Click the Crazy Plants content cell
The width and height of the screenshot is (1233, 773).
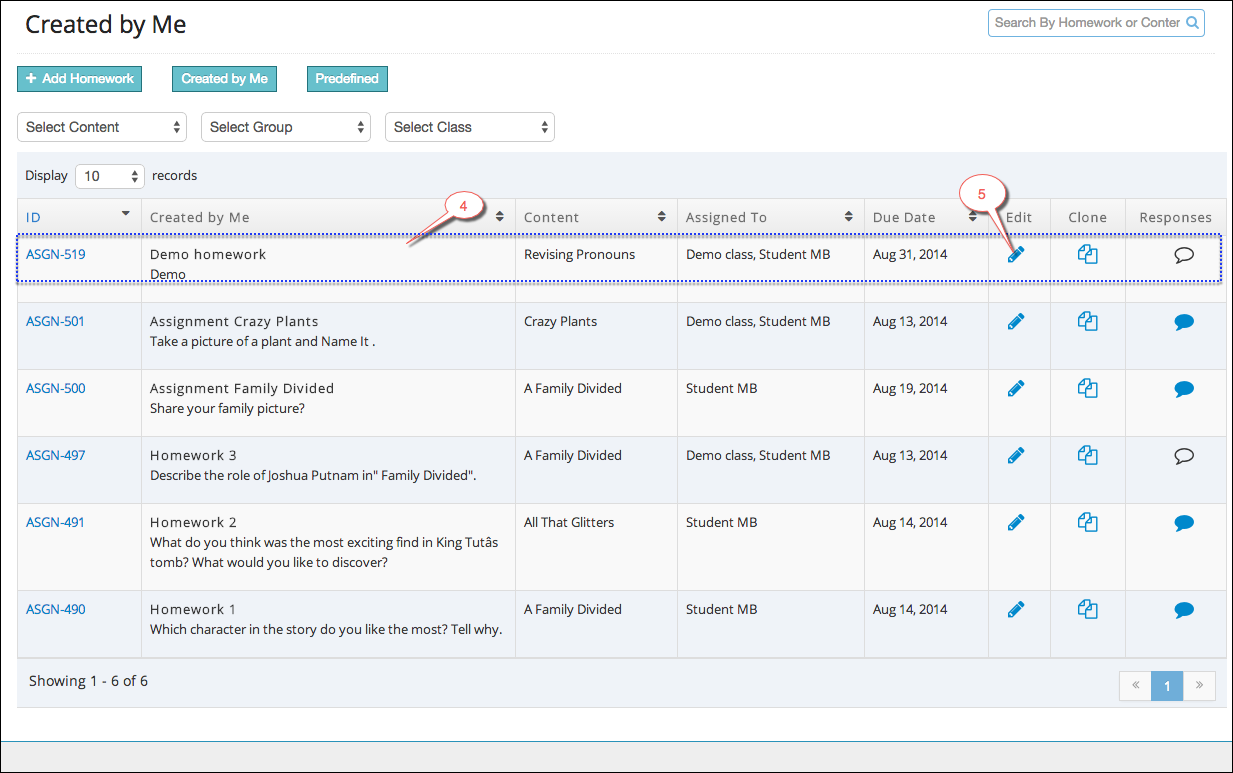[x=561, y=321]
